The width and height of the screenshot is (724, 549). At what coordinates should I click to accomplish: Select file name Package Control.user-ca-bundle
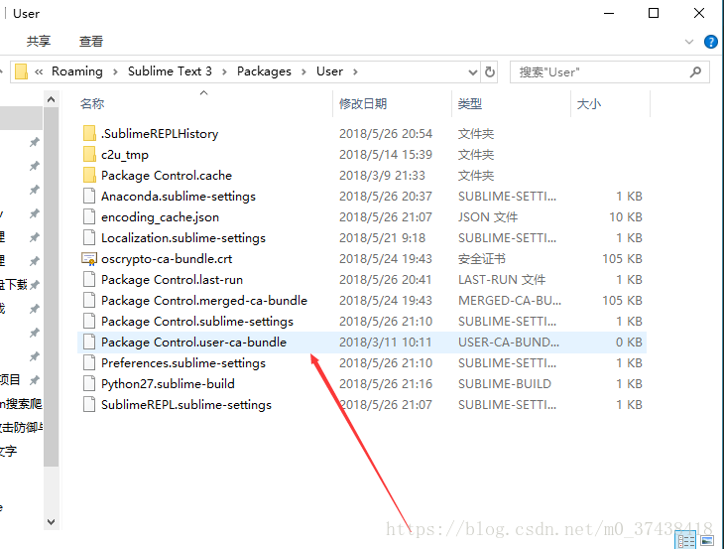coord(194,342)
